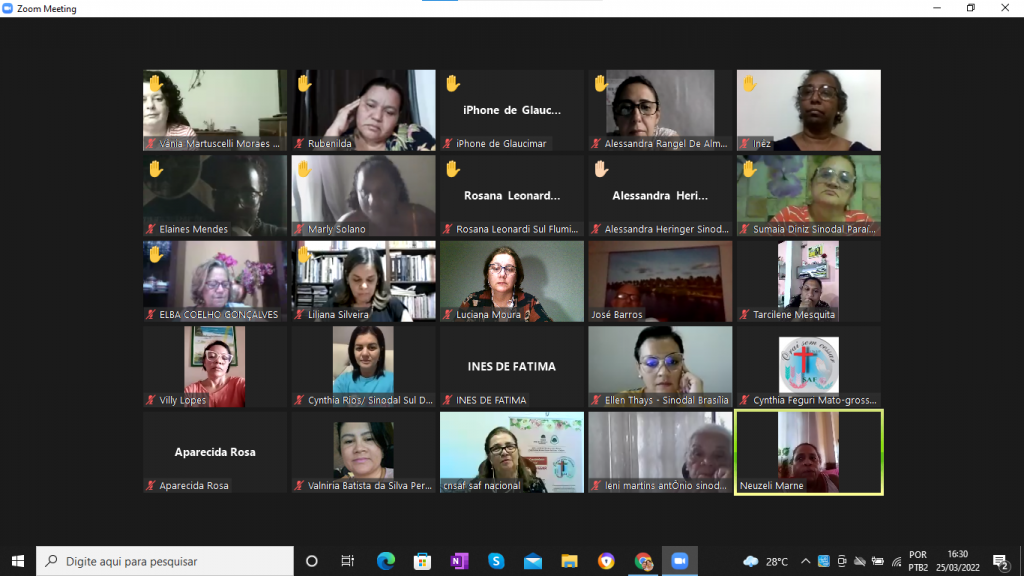Screen dimensions: 1024x576
Task: Select the INES DE FATIMA participant tile
Action: pos(511,366)
